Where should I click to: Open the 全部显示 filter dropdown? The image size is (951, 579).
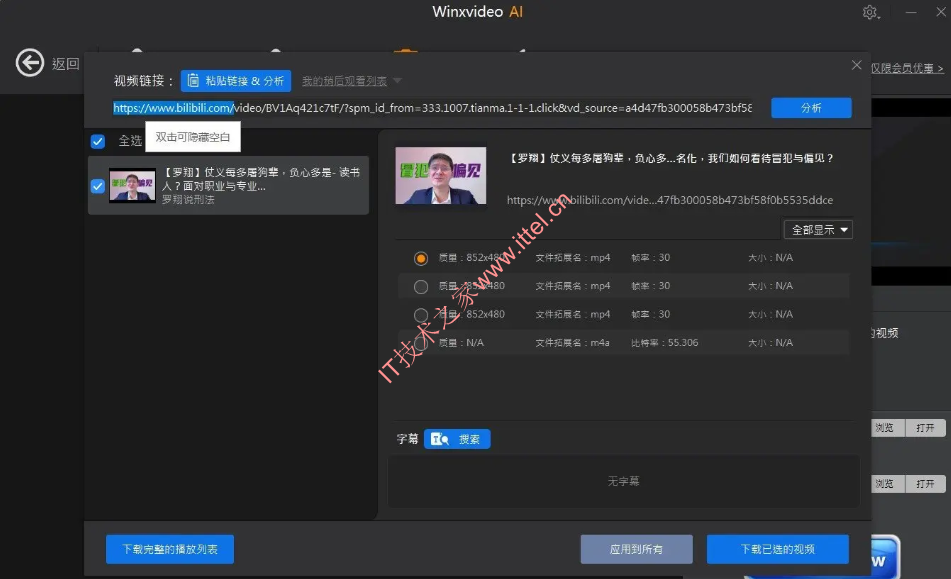coord(818,230)
